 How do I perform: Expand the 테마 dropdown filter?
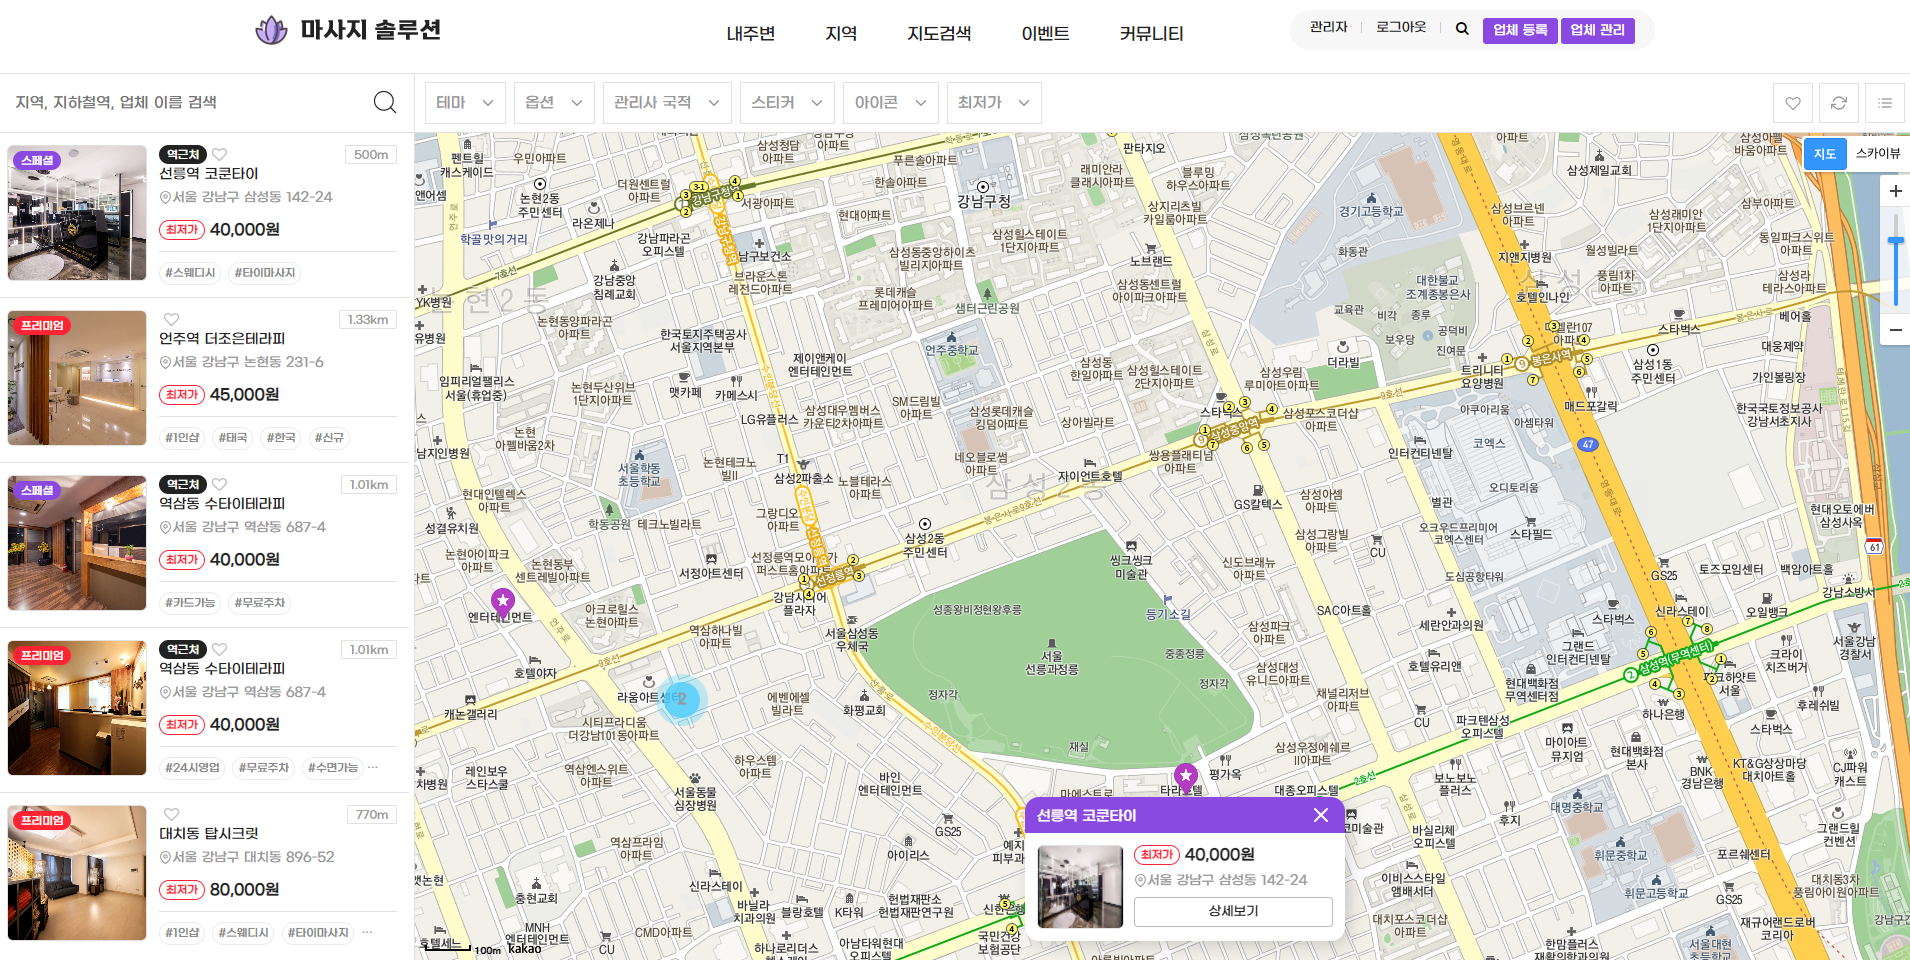click(465, 103)
